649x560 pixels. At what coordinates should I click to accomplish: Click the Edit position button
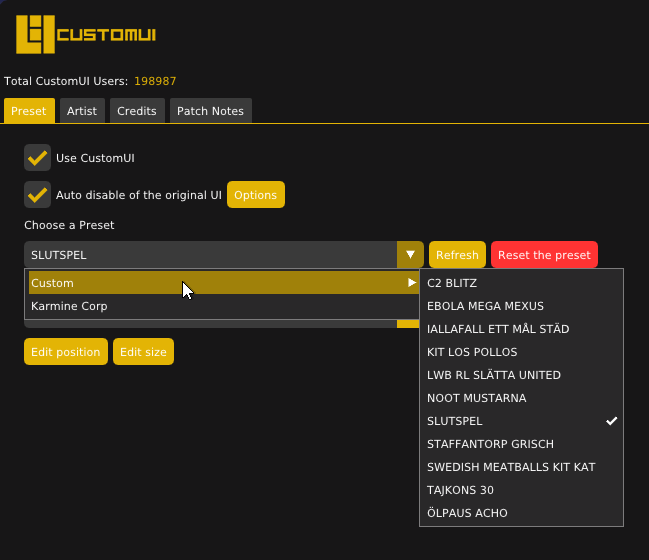(x=66, y=352)
